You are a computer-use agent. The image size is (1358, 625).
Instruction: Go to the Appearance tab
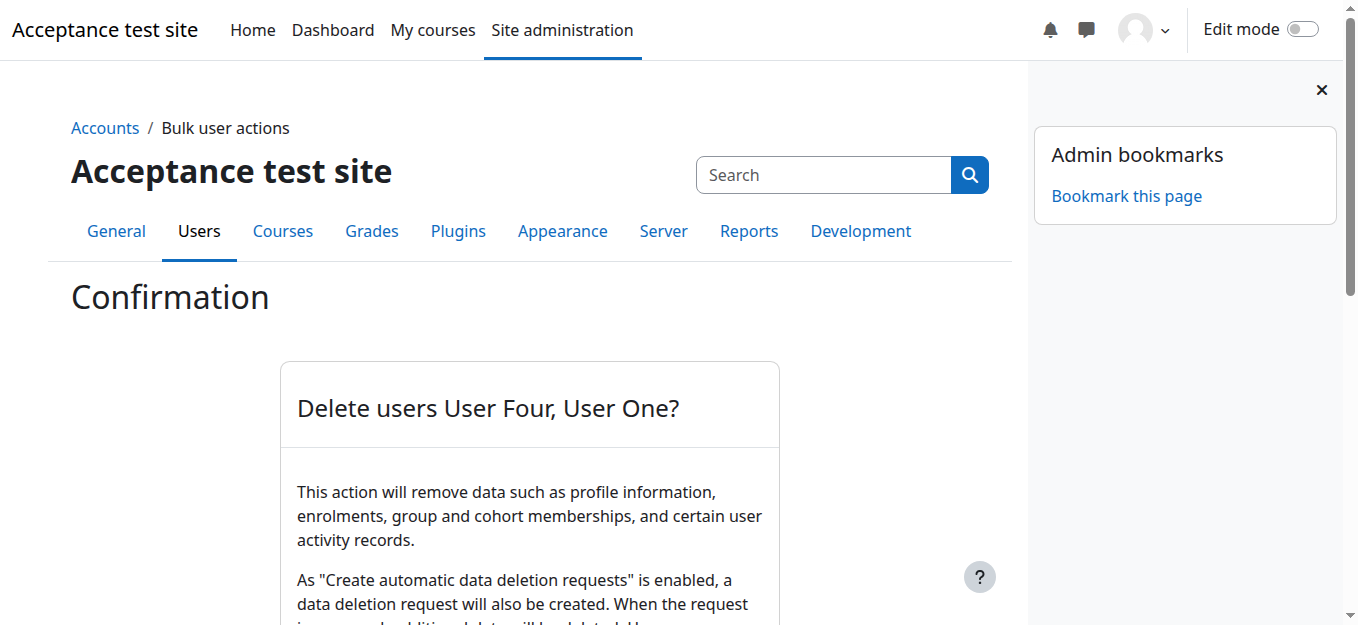[x=562, y=231]
